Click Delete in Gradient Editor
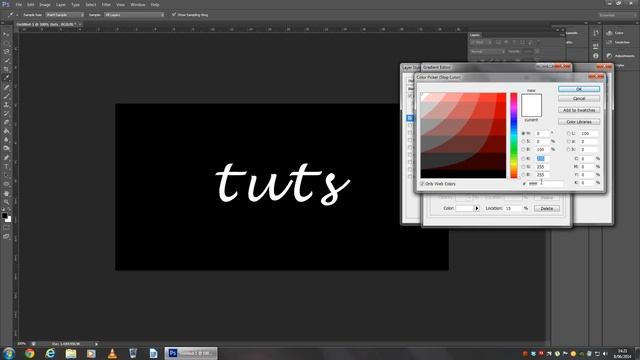The height and width of the screenshot is (360, 640). pos(547,209)
